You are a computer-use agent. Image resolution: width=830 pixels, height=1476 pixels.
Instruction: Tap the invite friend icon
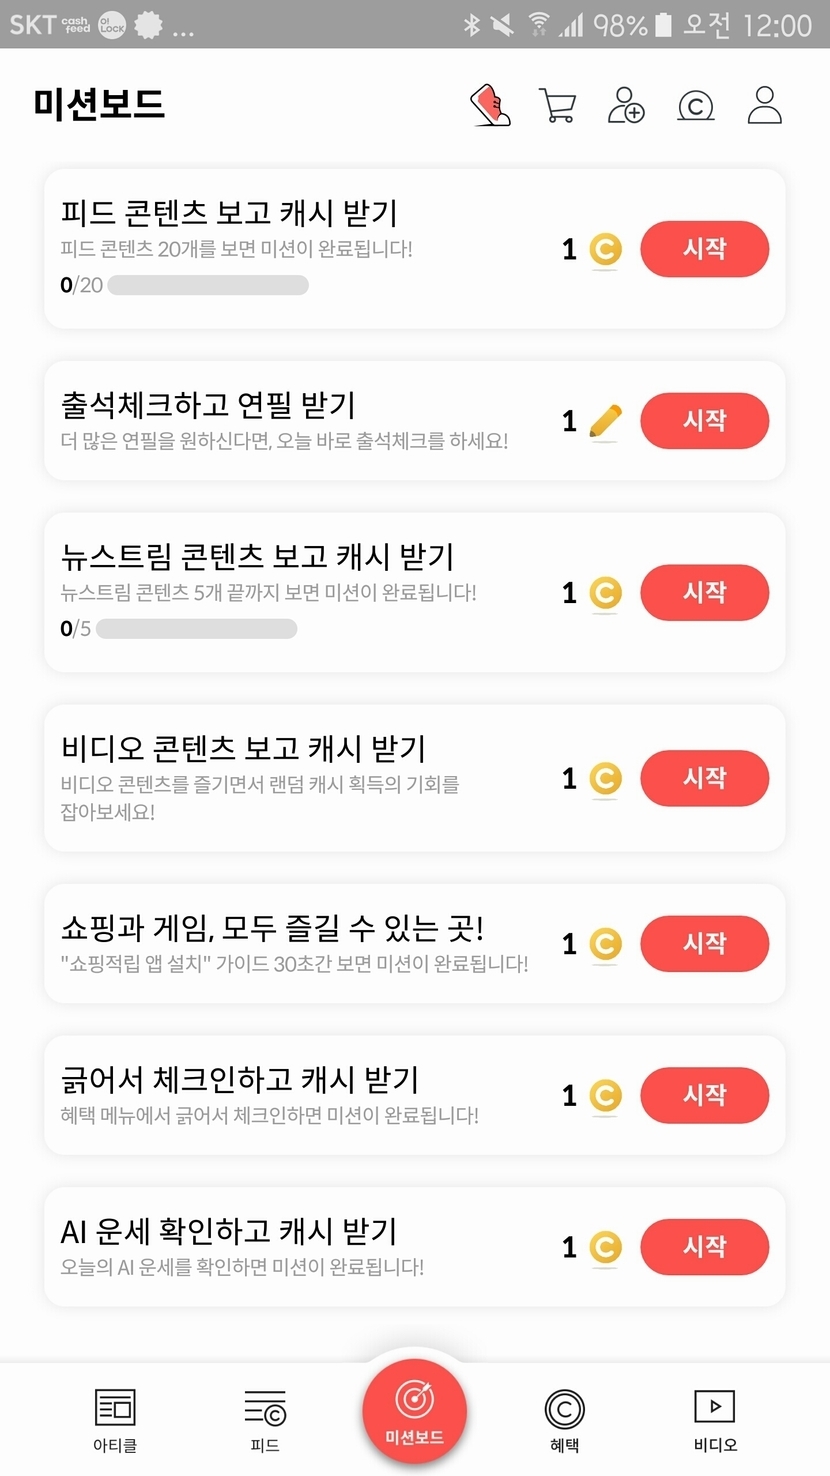626,105
